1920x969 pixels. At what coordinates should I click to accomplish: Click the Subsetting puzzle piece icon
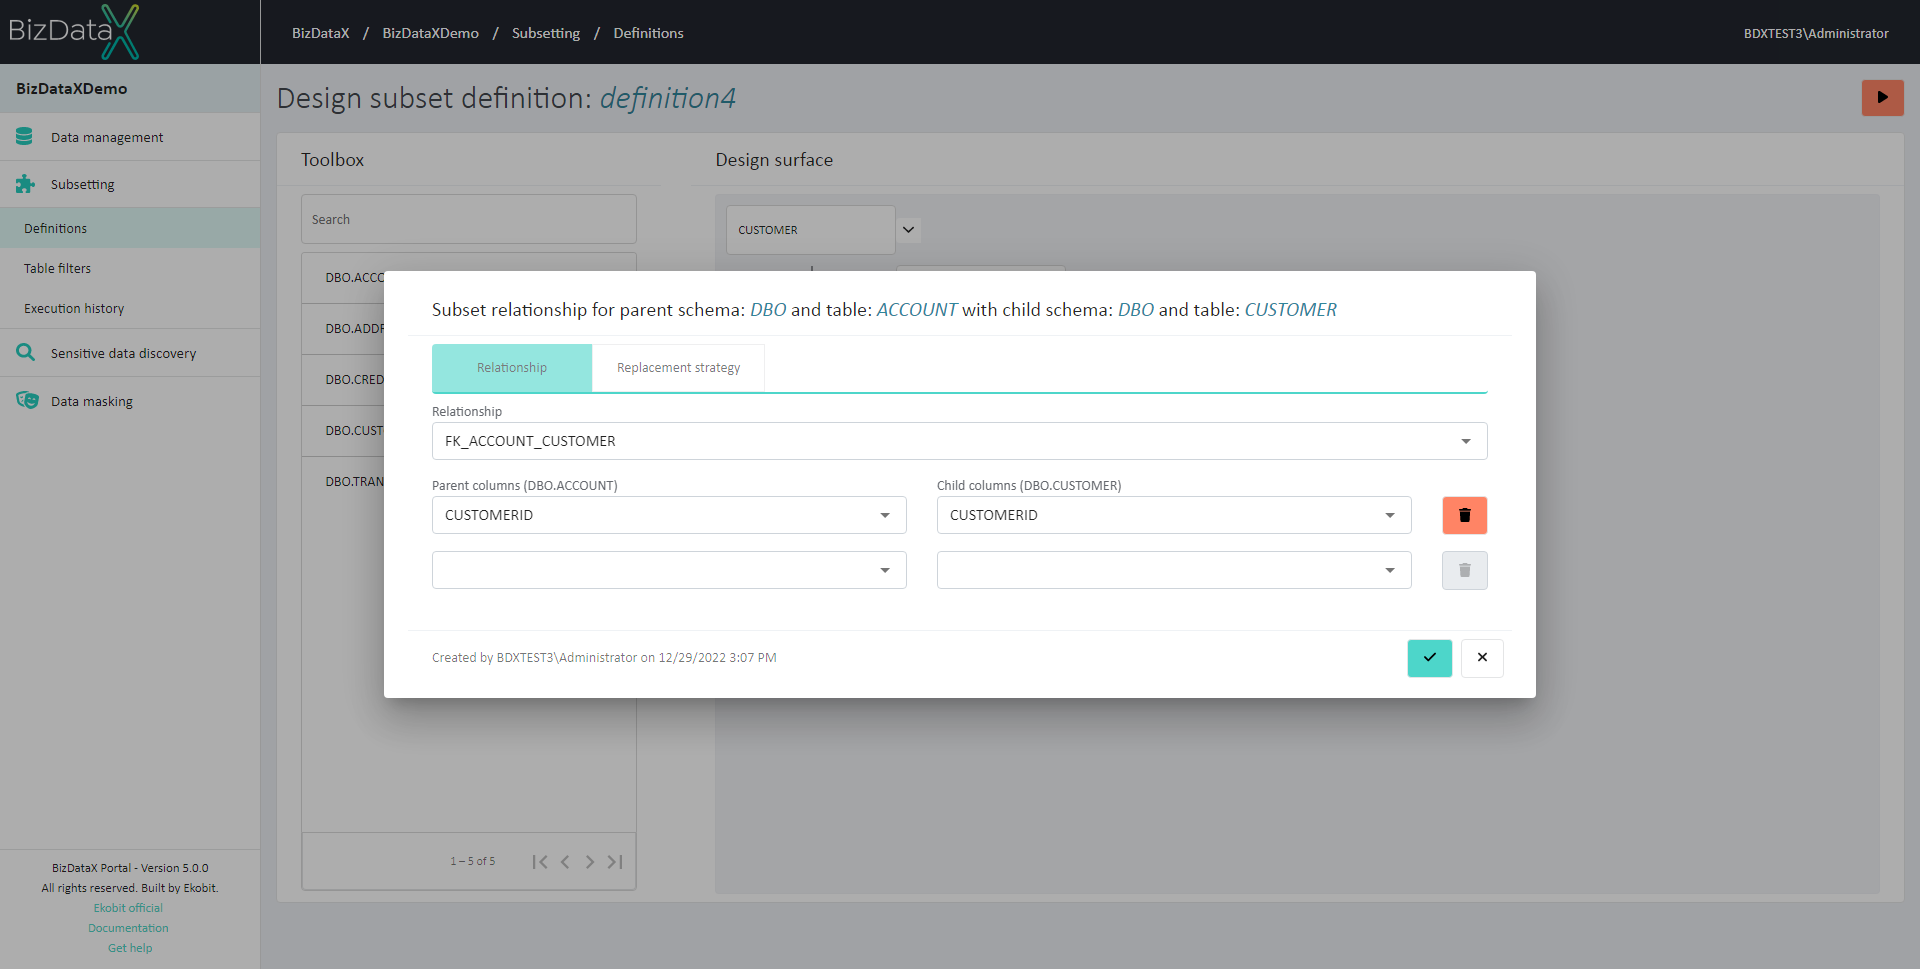[25, 184]
